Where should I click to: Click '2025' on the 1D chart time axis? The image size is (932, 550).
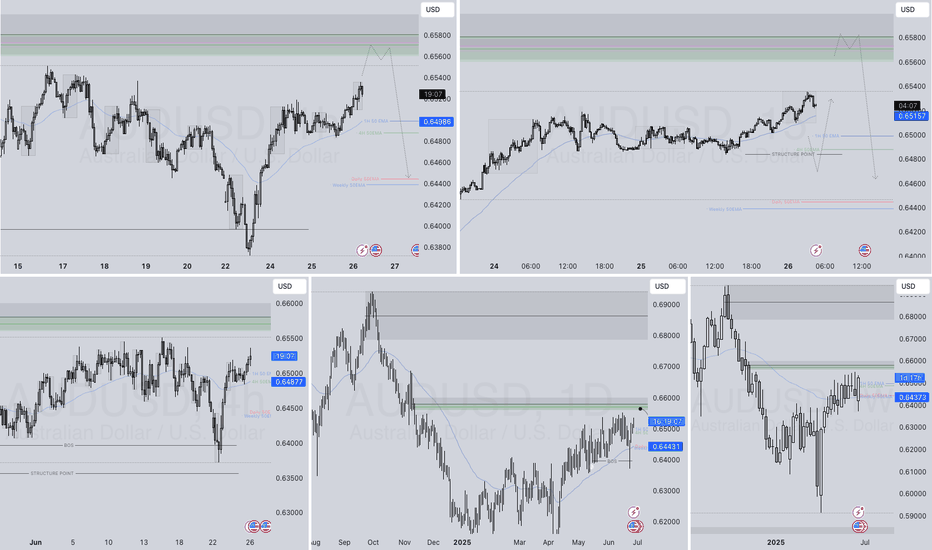(462, 542)
